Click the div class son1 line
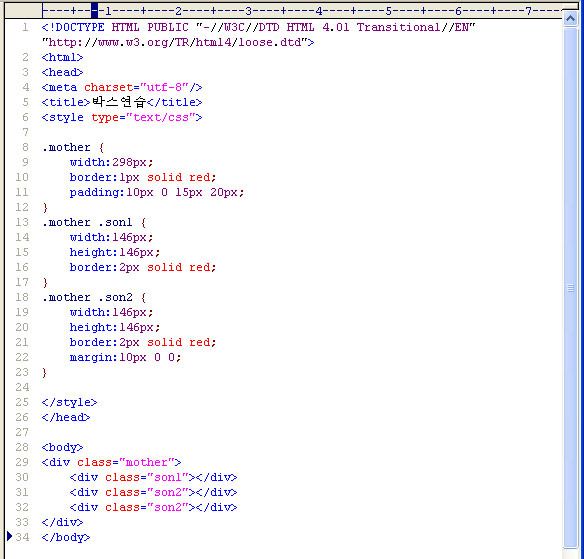 153,477
